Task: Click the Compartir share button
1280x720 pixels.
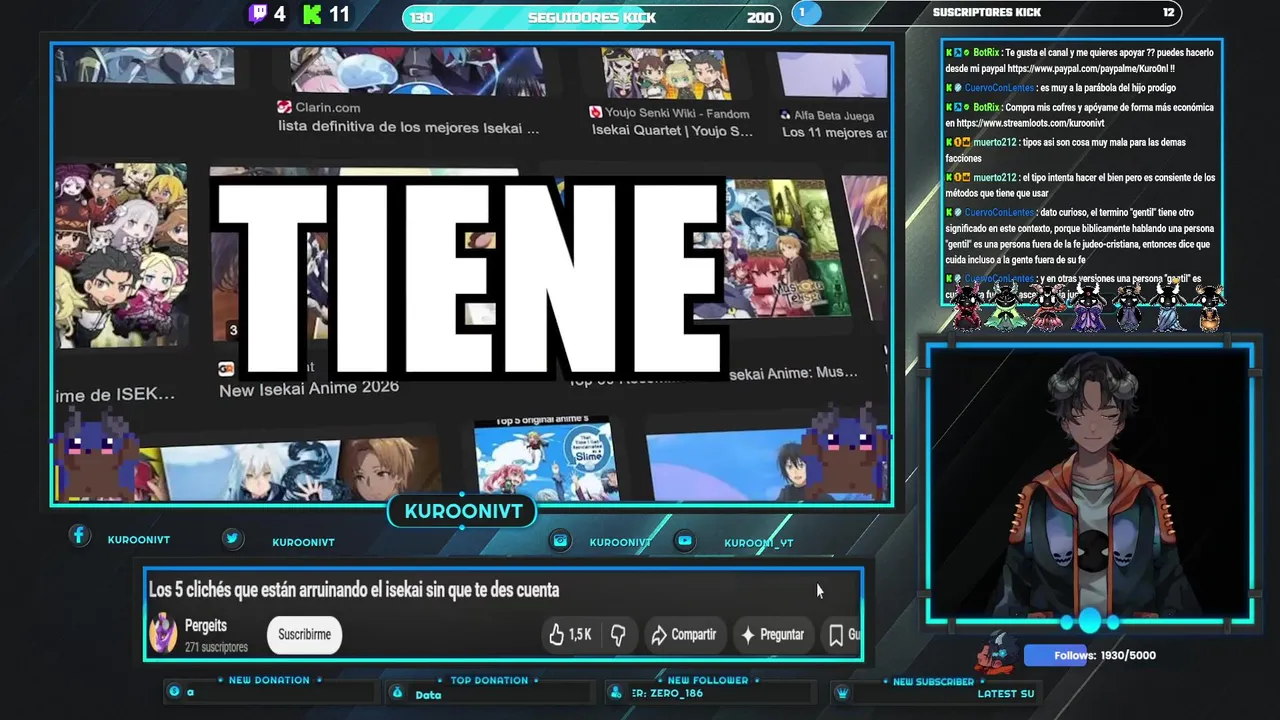Action: tap(684, 634)
